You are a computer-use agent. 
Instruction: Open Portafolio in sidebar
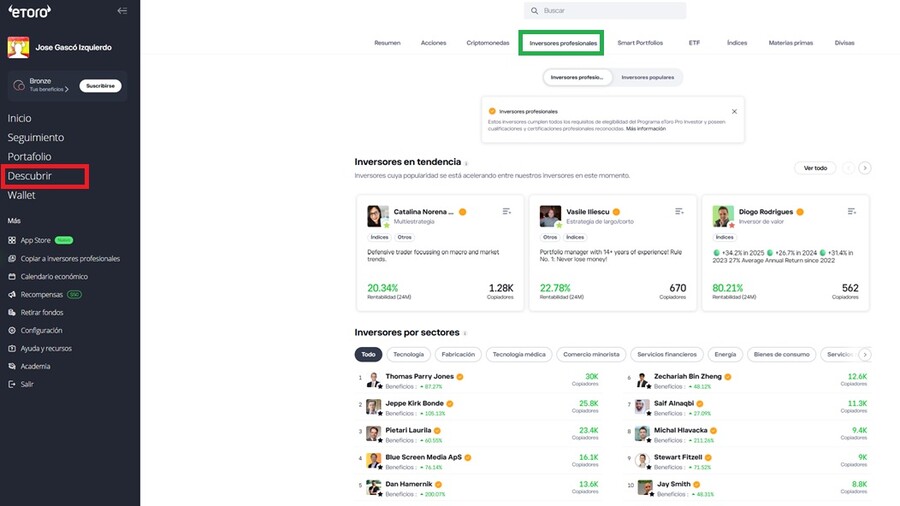(x=29, y=157)
